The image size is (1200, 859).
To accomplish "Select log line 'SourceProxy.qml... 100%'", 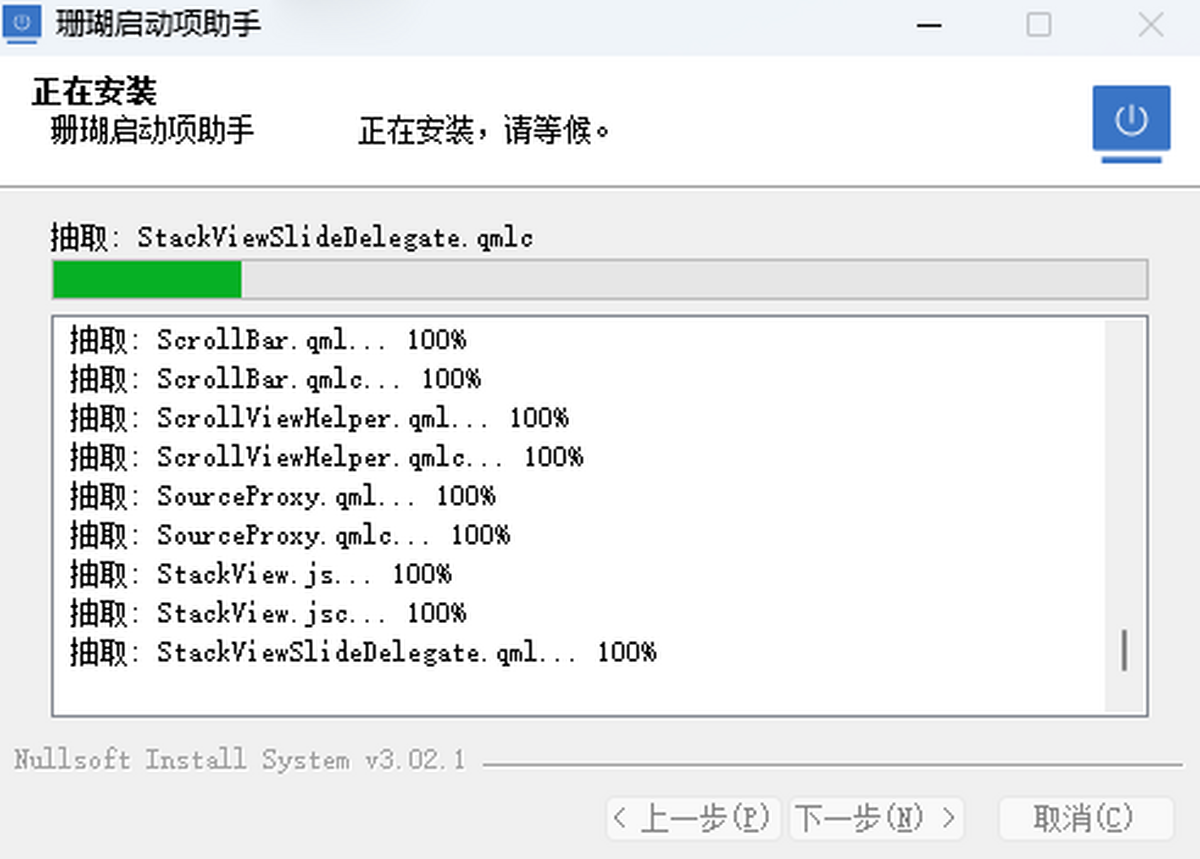I will 282,496.
